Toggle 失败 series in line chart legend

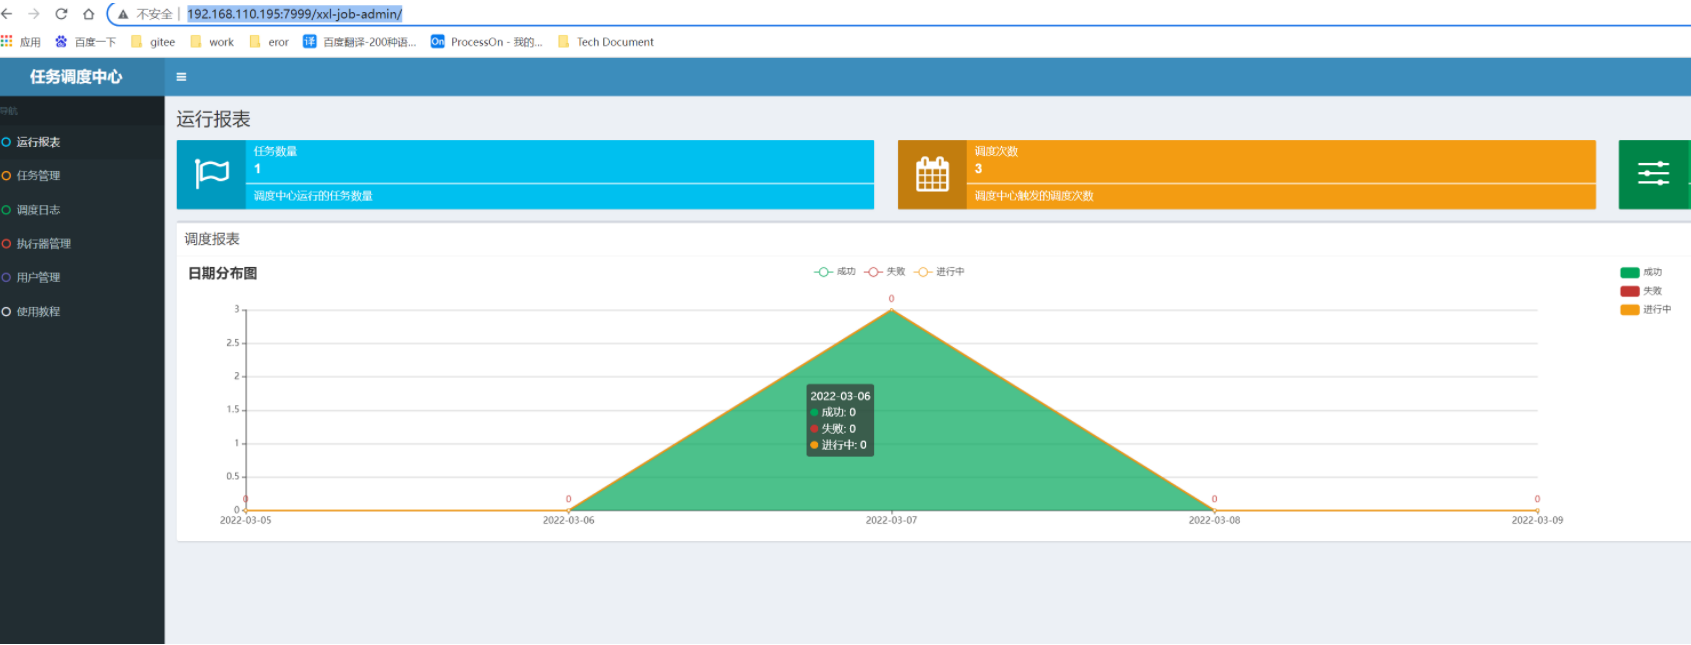click(885, 272)
